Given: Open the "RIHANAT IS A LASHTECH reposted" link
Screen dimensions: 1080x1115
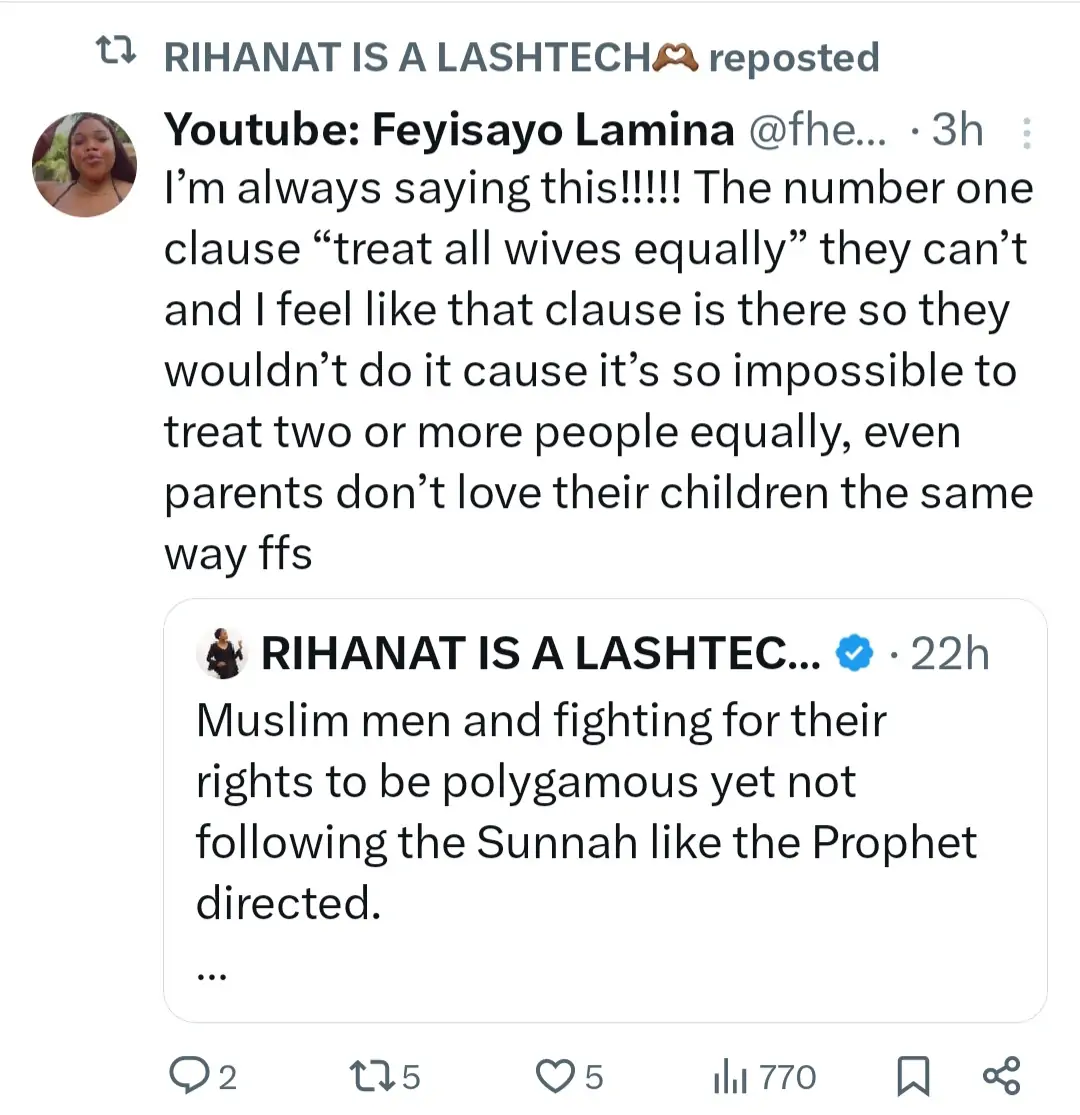Looking at the screenshot, I should pyautogui.click(x=520, y=57).
